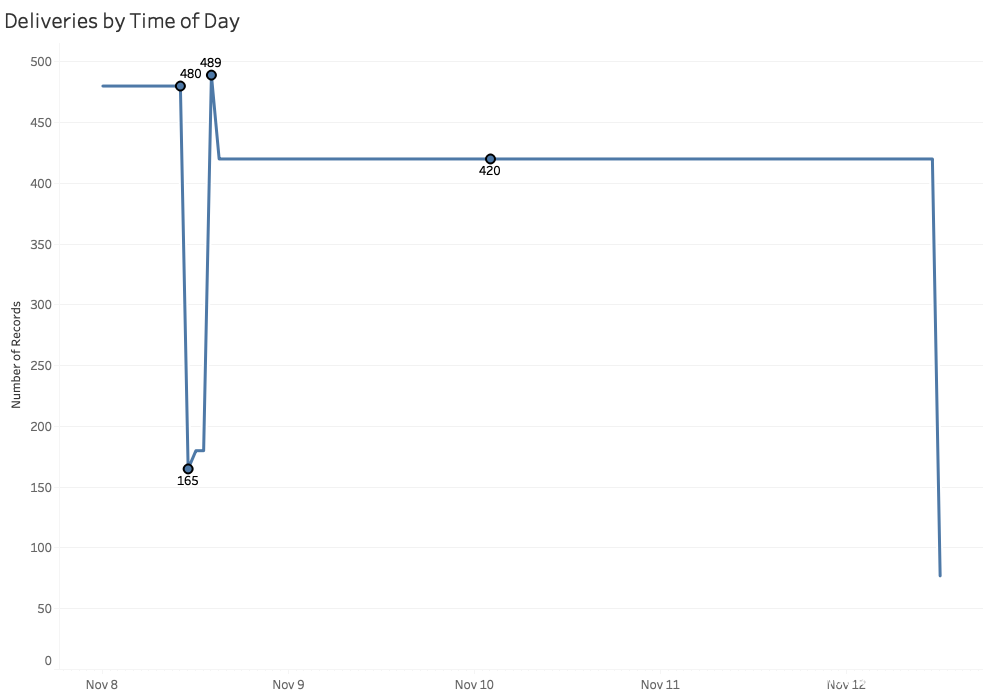Click the lowest marked data point at 165
This screenshot has width=983, height=699.
click(188, 468)
